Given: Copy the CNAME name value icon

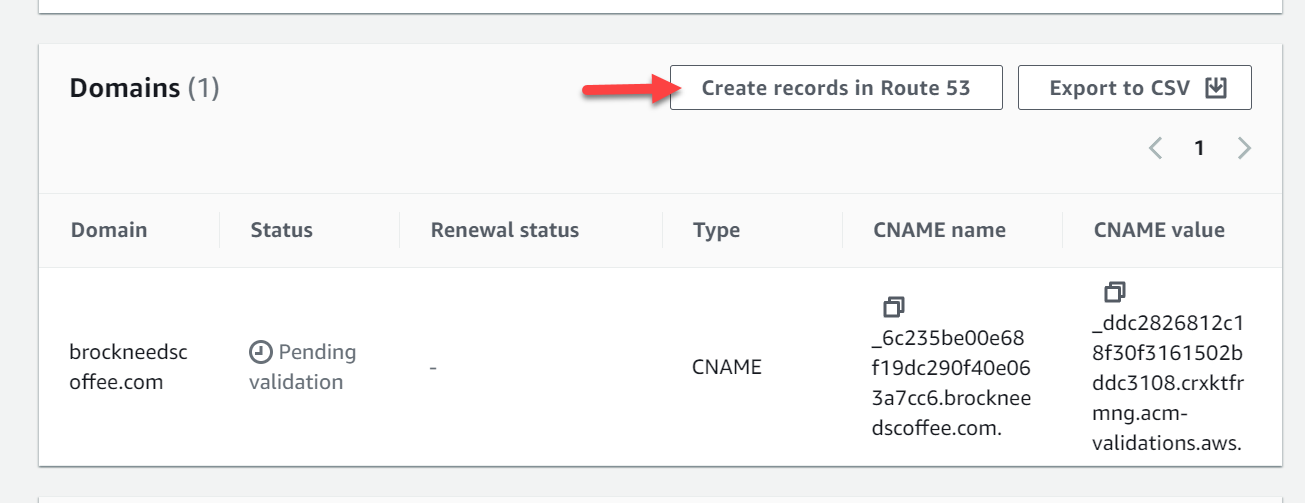Looking at the screenshot, I should pos(894,306).
